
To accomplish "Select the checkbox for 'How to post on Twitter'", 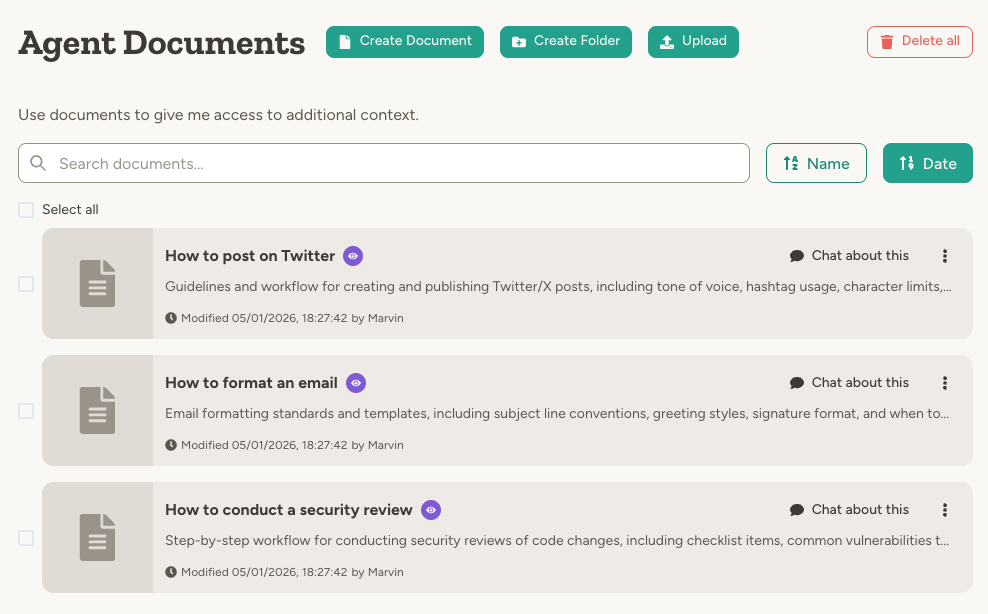I will (26, 283).
